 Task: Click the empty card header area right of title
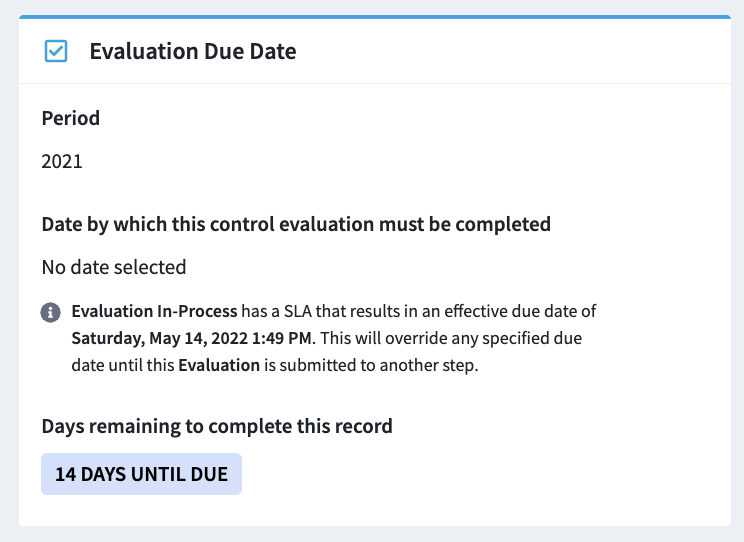[512, 51]
